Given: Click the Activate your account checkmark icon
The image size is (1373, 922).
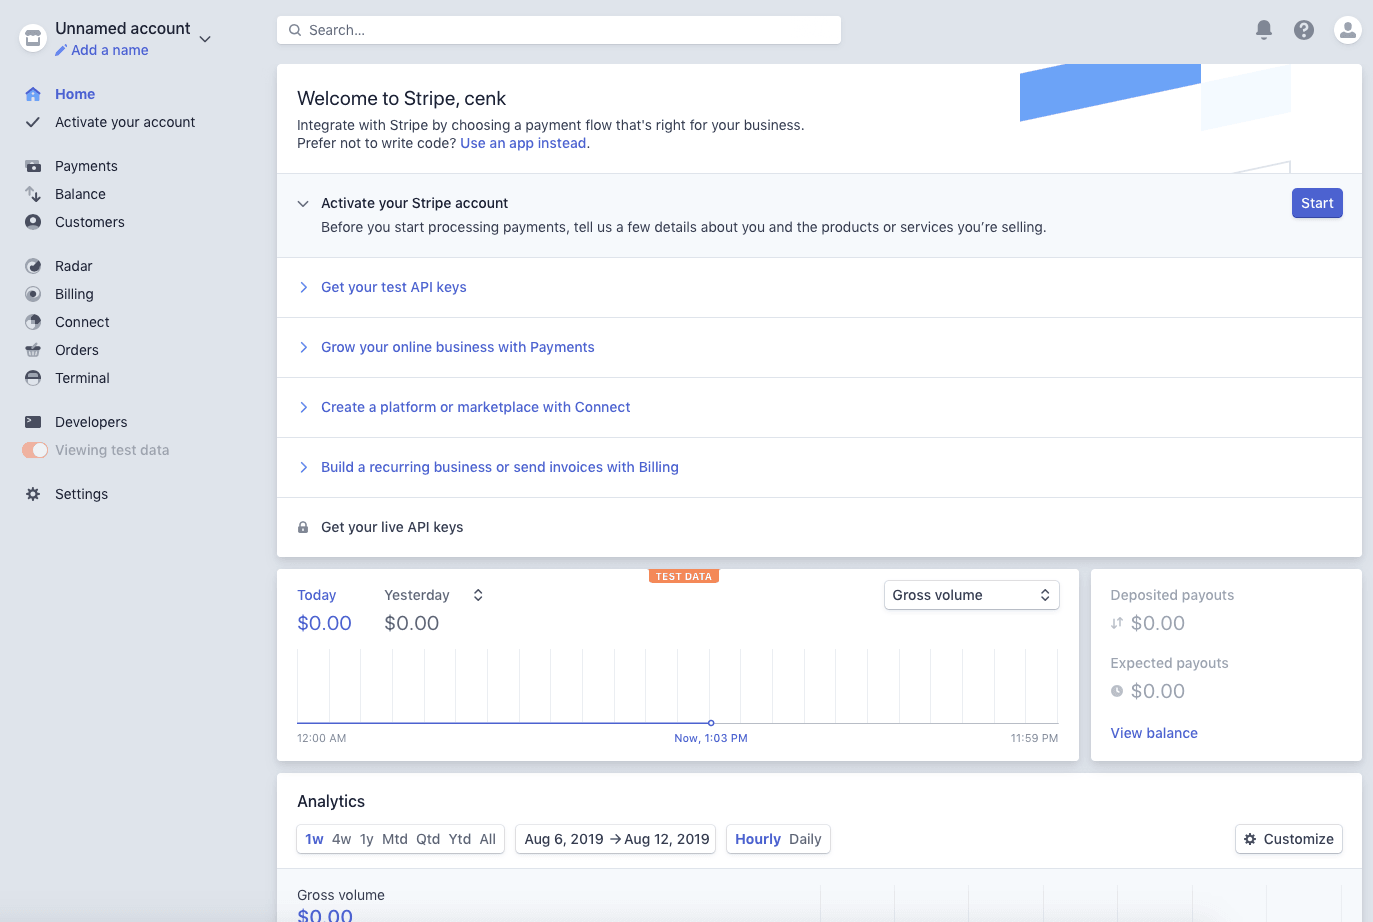Looking at the screenshot, I should coord(33,122).
